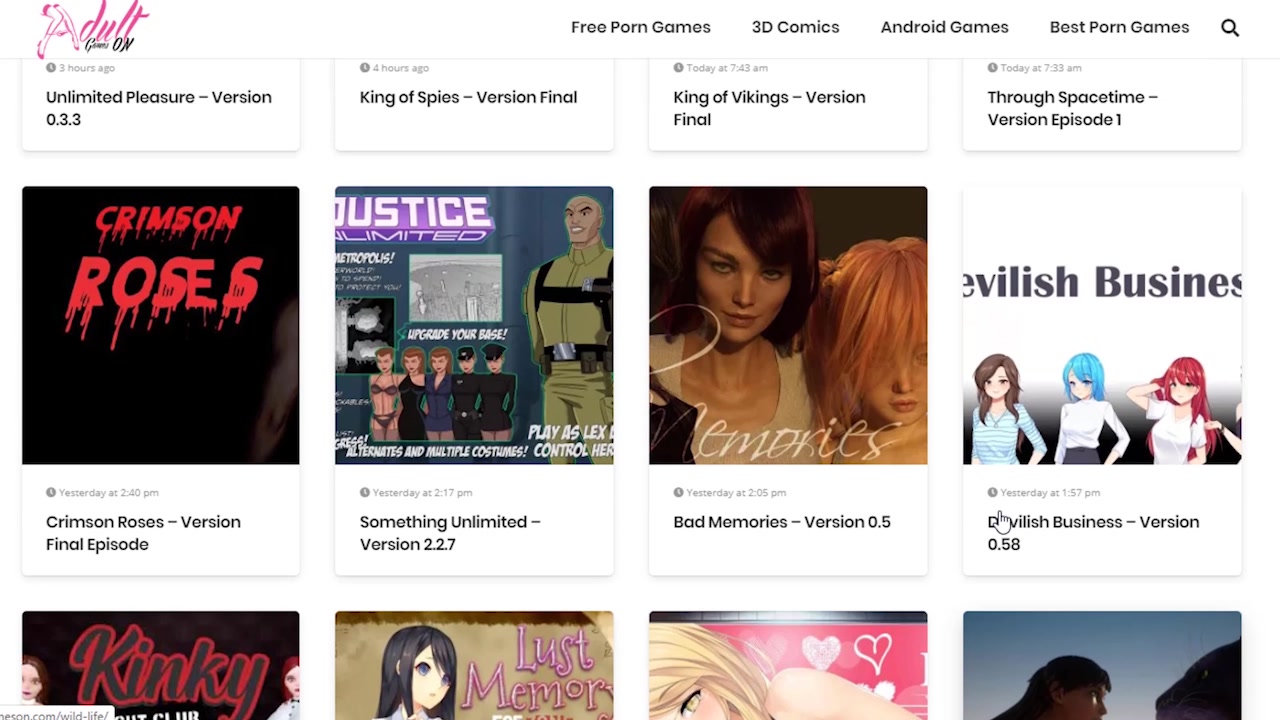Open the Crimson Roses – Version Final Episode link
The height and width of the screenshot is (720, 1280).
[x=143, y=533]
